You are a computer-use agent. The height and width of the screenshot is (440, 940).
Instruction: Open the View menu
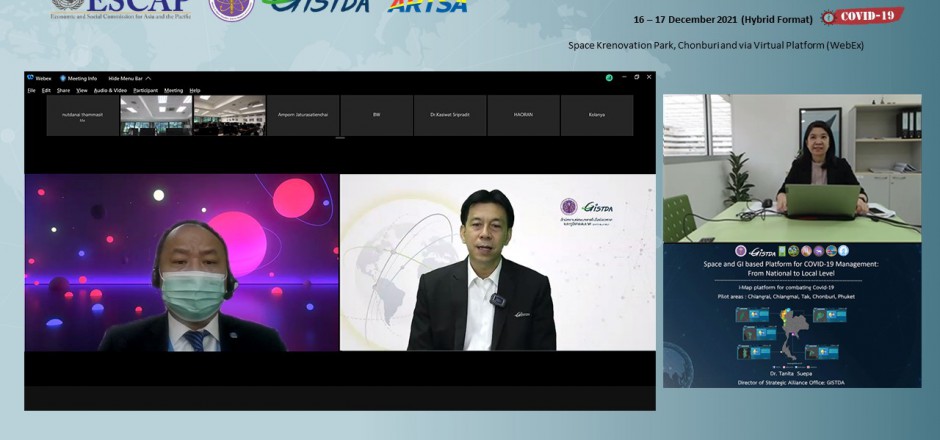(82, 90)
